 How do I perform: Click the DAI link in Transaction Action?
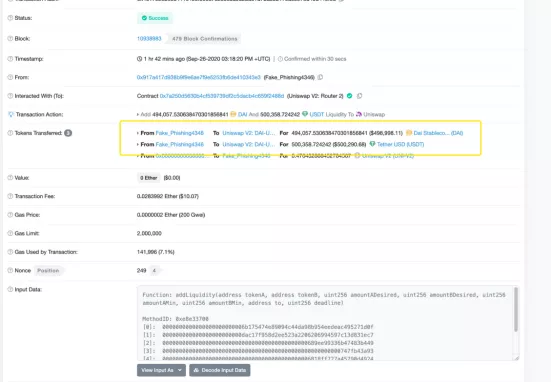pyautogui.click(x=242, y=114)
